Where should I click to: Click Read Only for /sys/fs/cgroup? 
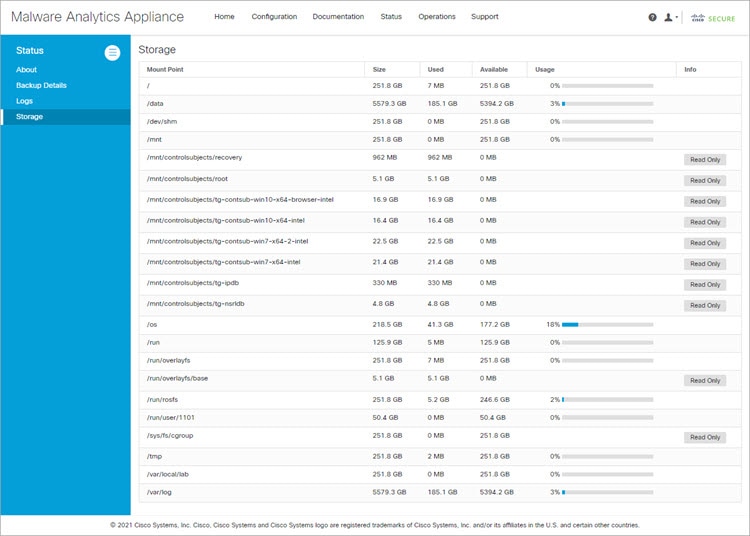pos(705,438)
